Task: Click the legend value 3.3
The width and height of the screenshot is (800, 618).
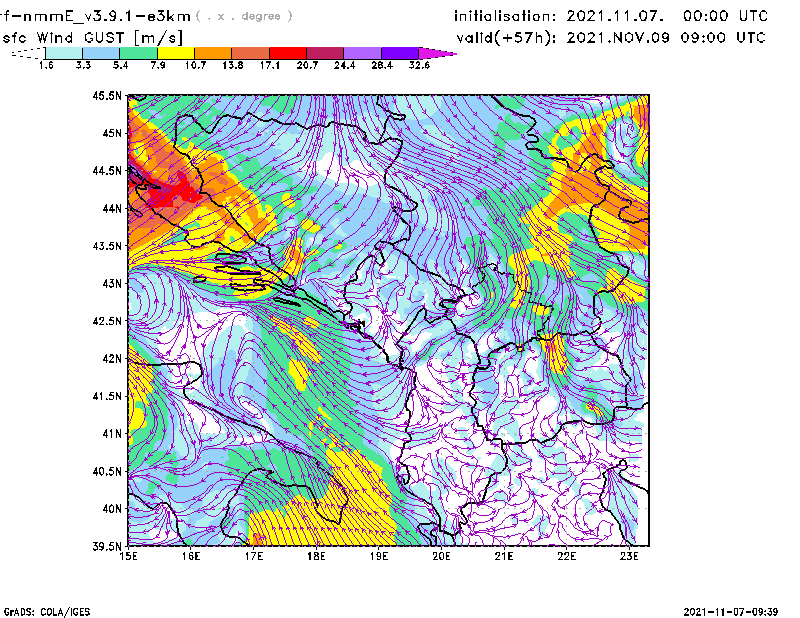Action: [83, 65]
